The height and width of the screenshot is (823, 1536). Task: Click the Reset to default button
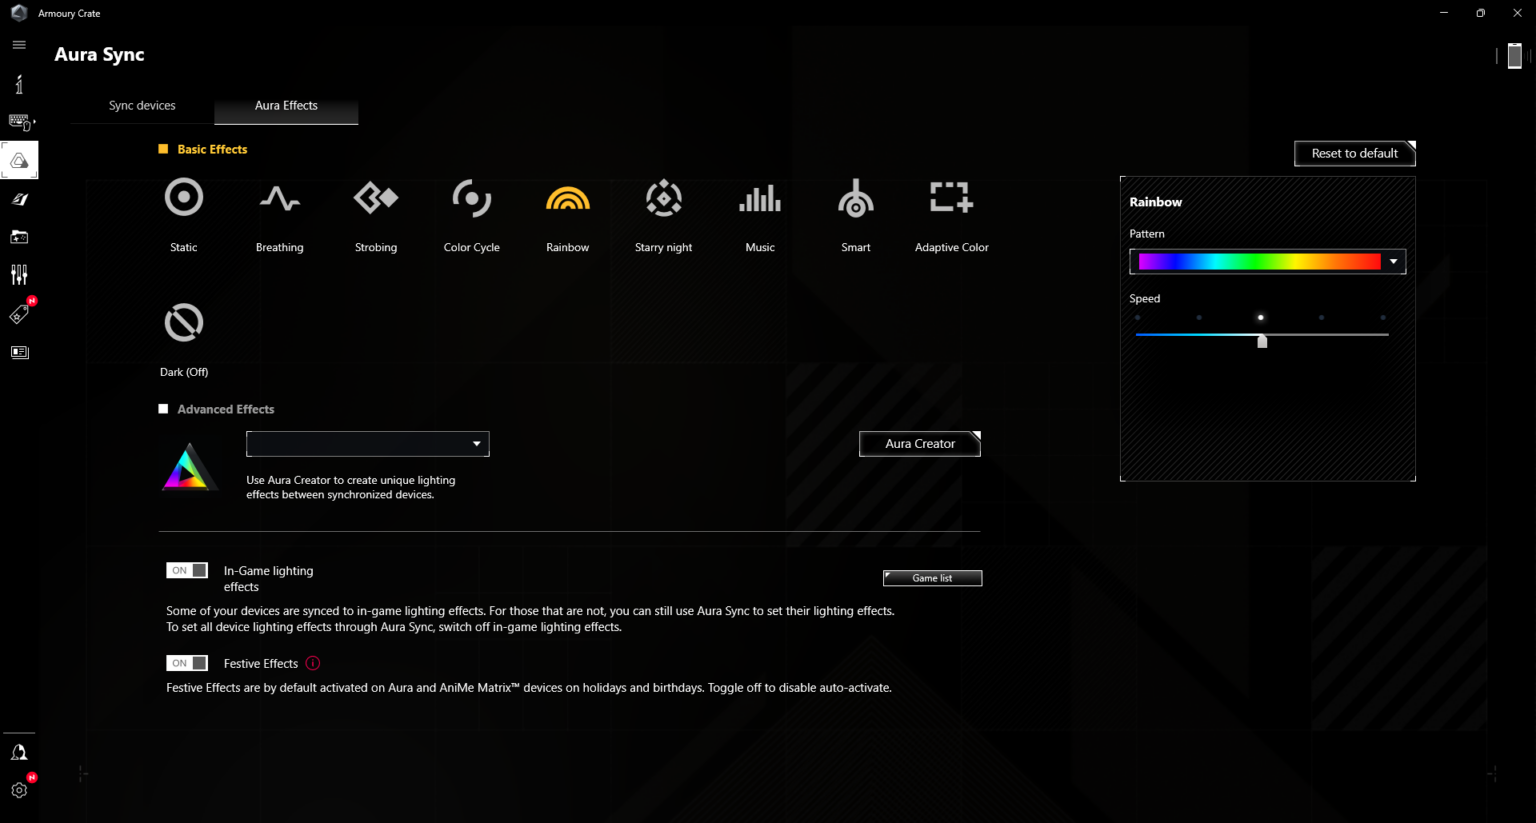[x=1354, y=153]
